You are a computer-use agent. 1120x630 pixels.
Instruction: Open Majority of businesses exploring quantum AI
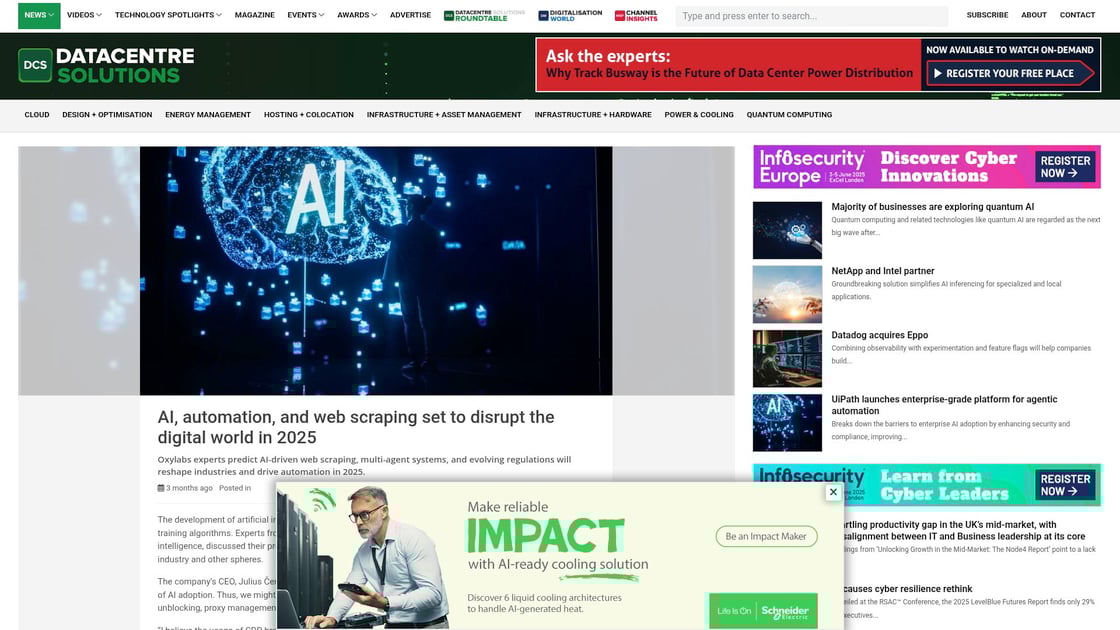pos(932,206)
